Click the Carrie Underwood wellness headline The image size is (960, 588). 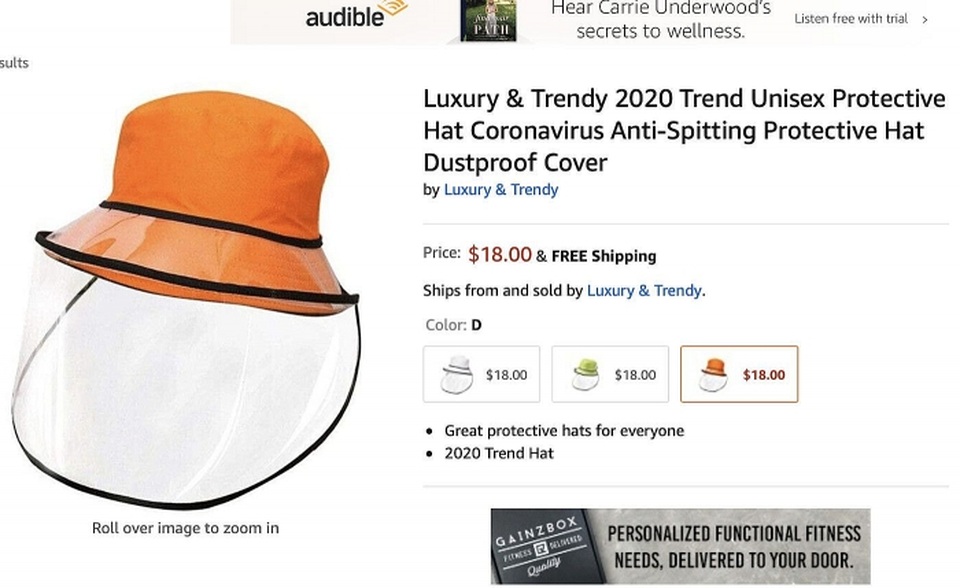coord(661,20)
